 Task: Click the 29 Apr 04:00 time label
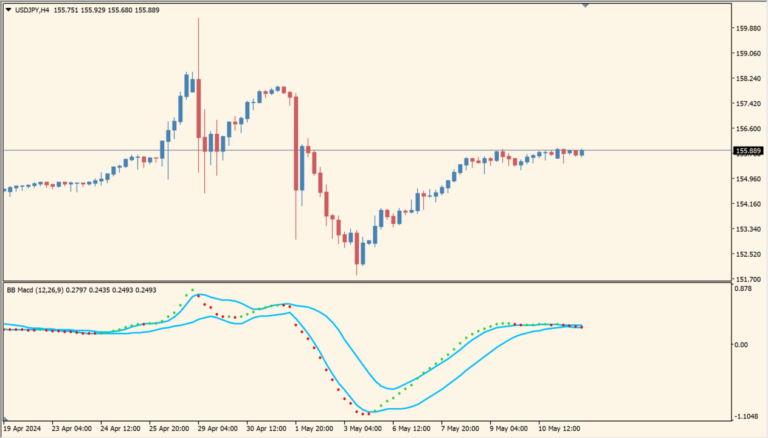click(219, 429)
